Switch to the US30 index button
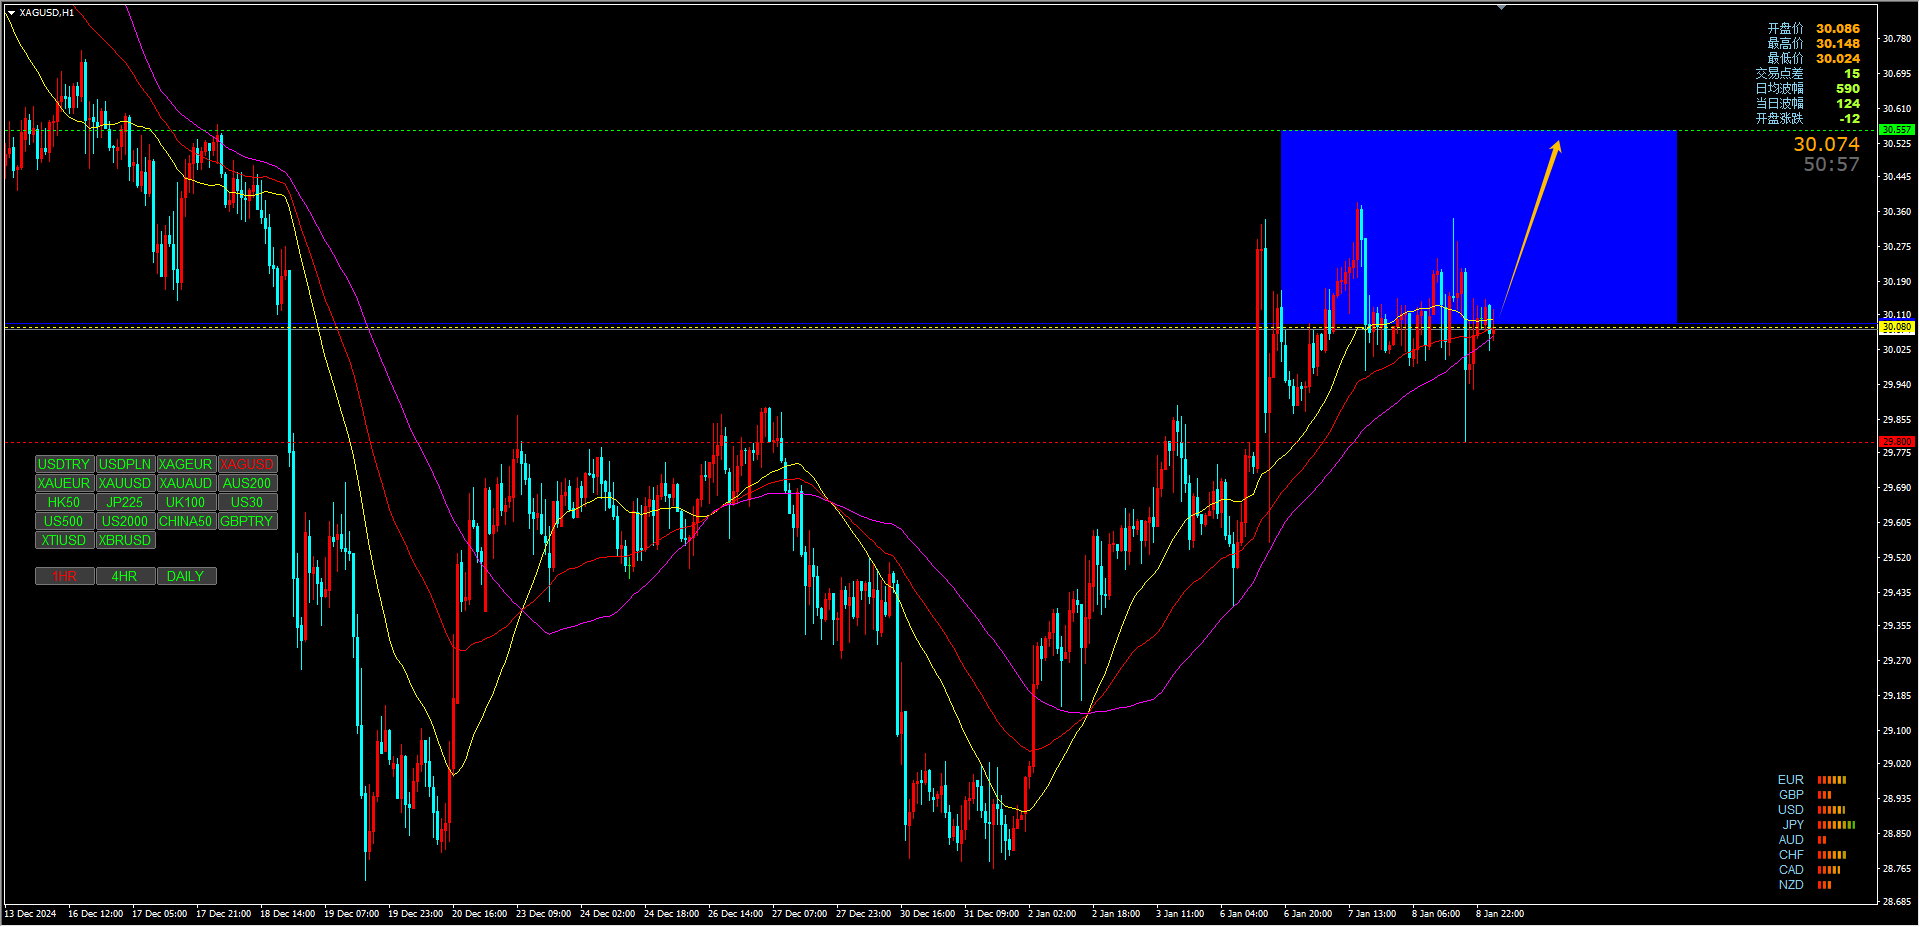Viewport: 1920px width, 927px height. pyautogui.click(x=247, y=503)
